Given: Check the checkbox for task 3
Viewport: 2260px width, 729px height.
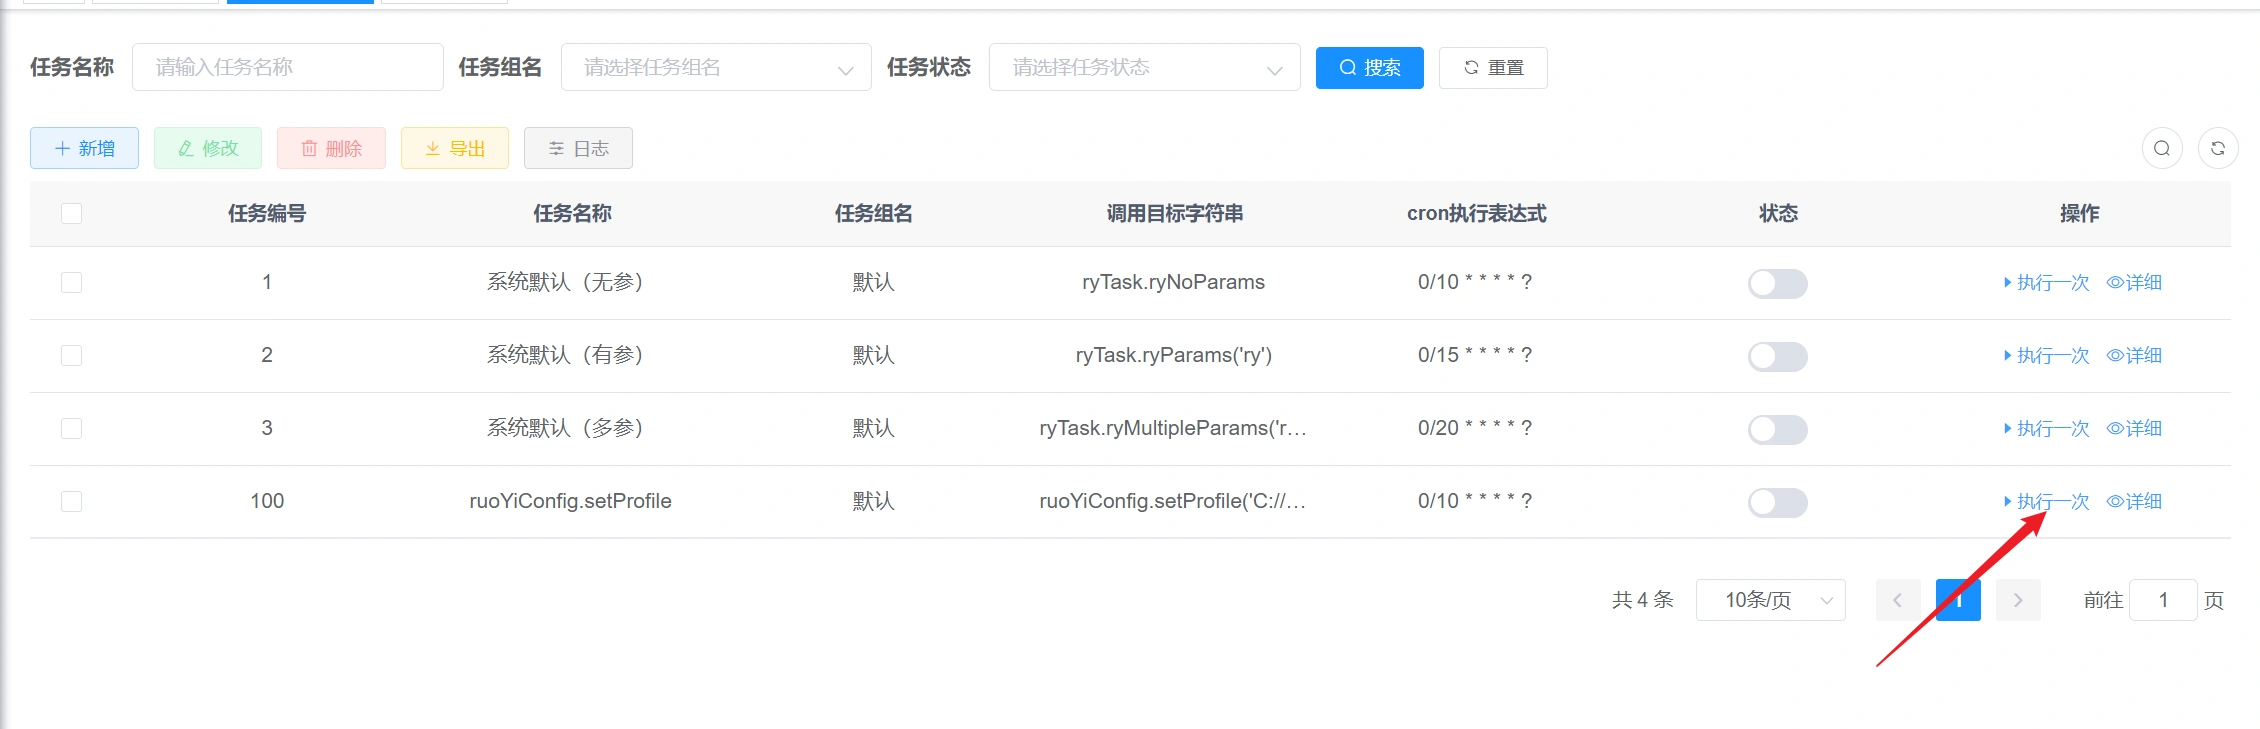Looking at the screenshot, I should coord(71,429).
